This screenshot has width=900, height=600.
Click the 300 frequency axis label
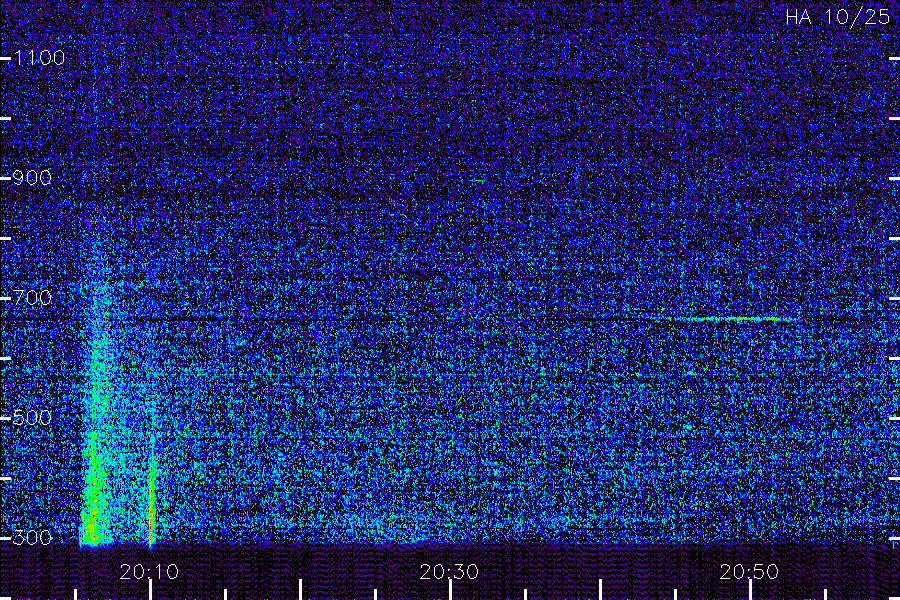tap(32, 537)
